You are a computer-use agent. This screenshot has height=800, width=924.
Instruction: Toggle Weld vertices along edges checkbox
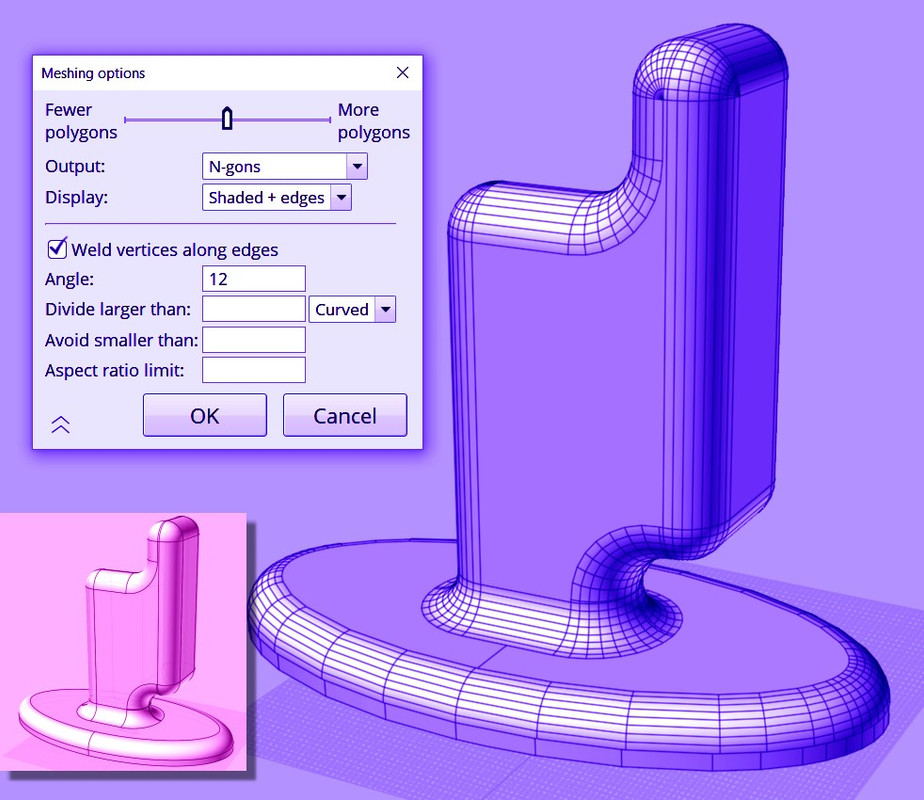coord(57,249)
